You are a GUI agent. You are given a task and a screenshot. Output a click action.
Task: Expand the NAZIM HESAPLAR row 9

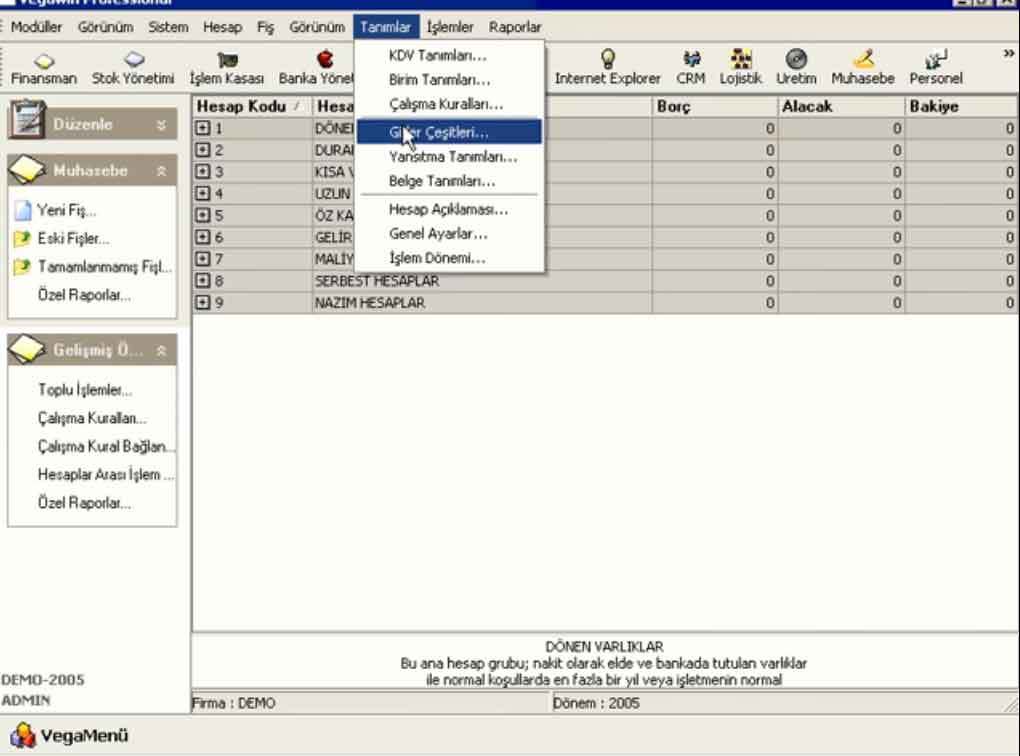pyautogui.click(x=203, y=303)
